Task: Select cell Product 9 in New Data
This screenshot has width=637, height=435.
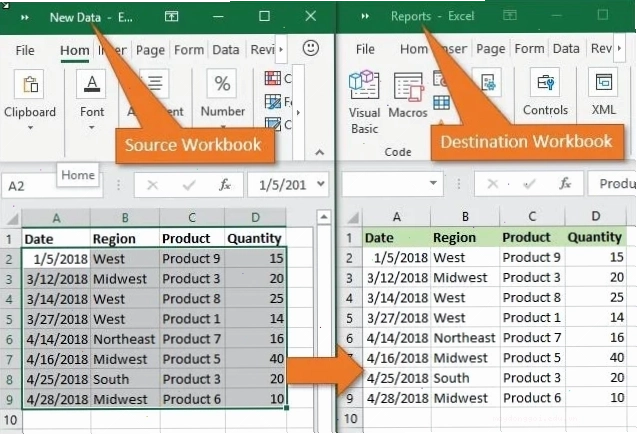Action: [x=192, y=259]
